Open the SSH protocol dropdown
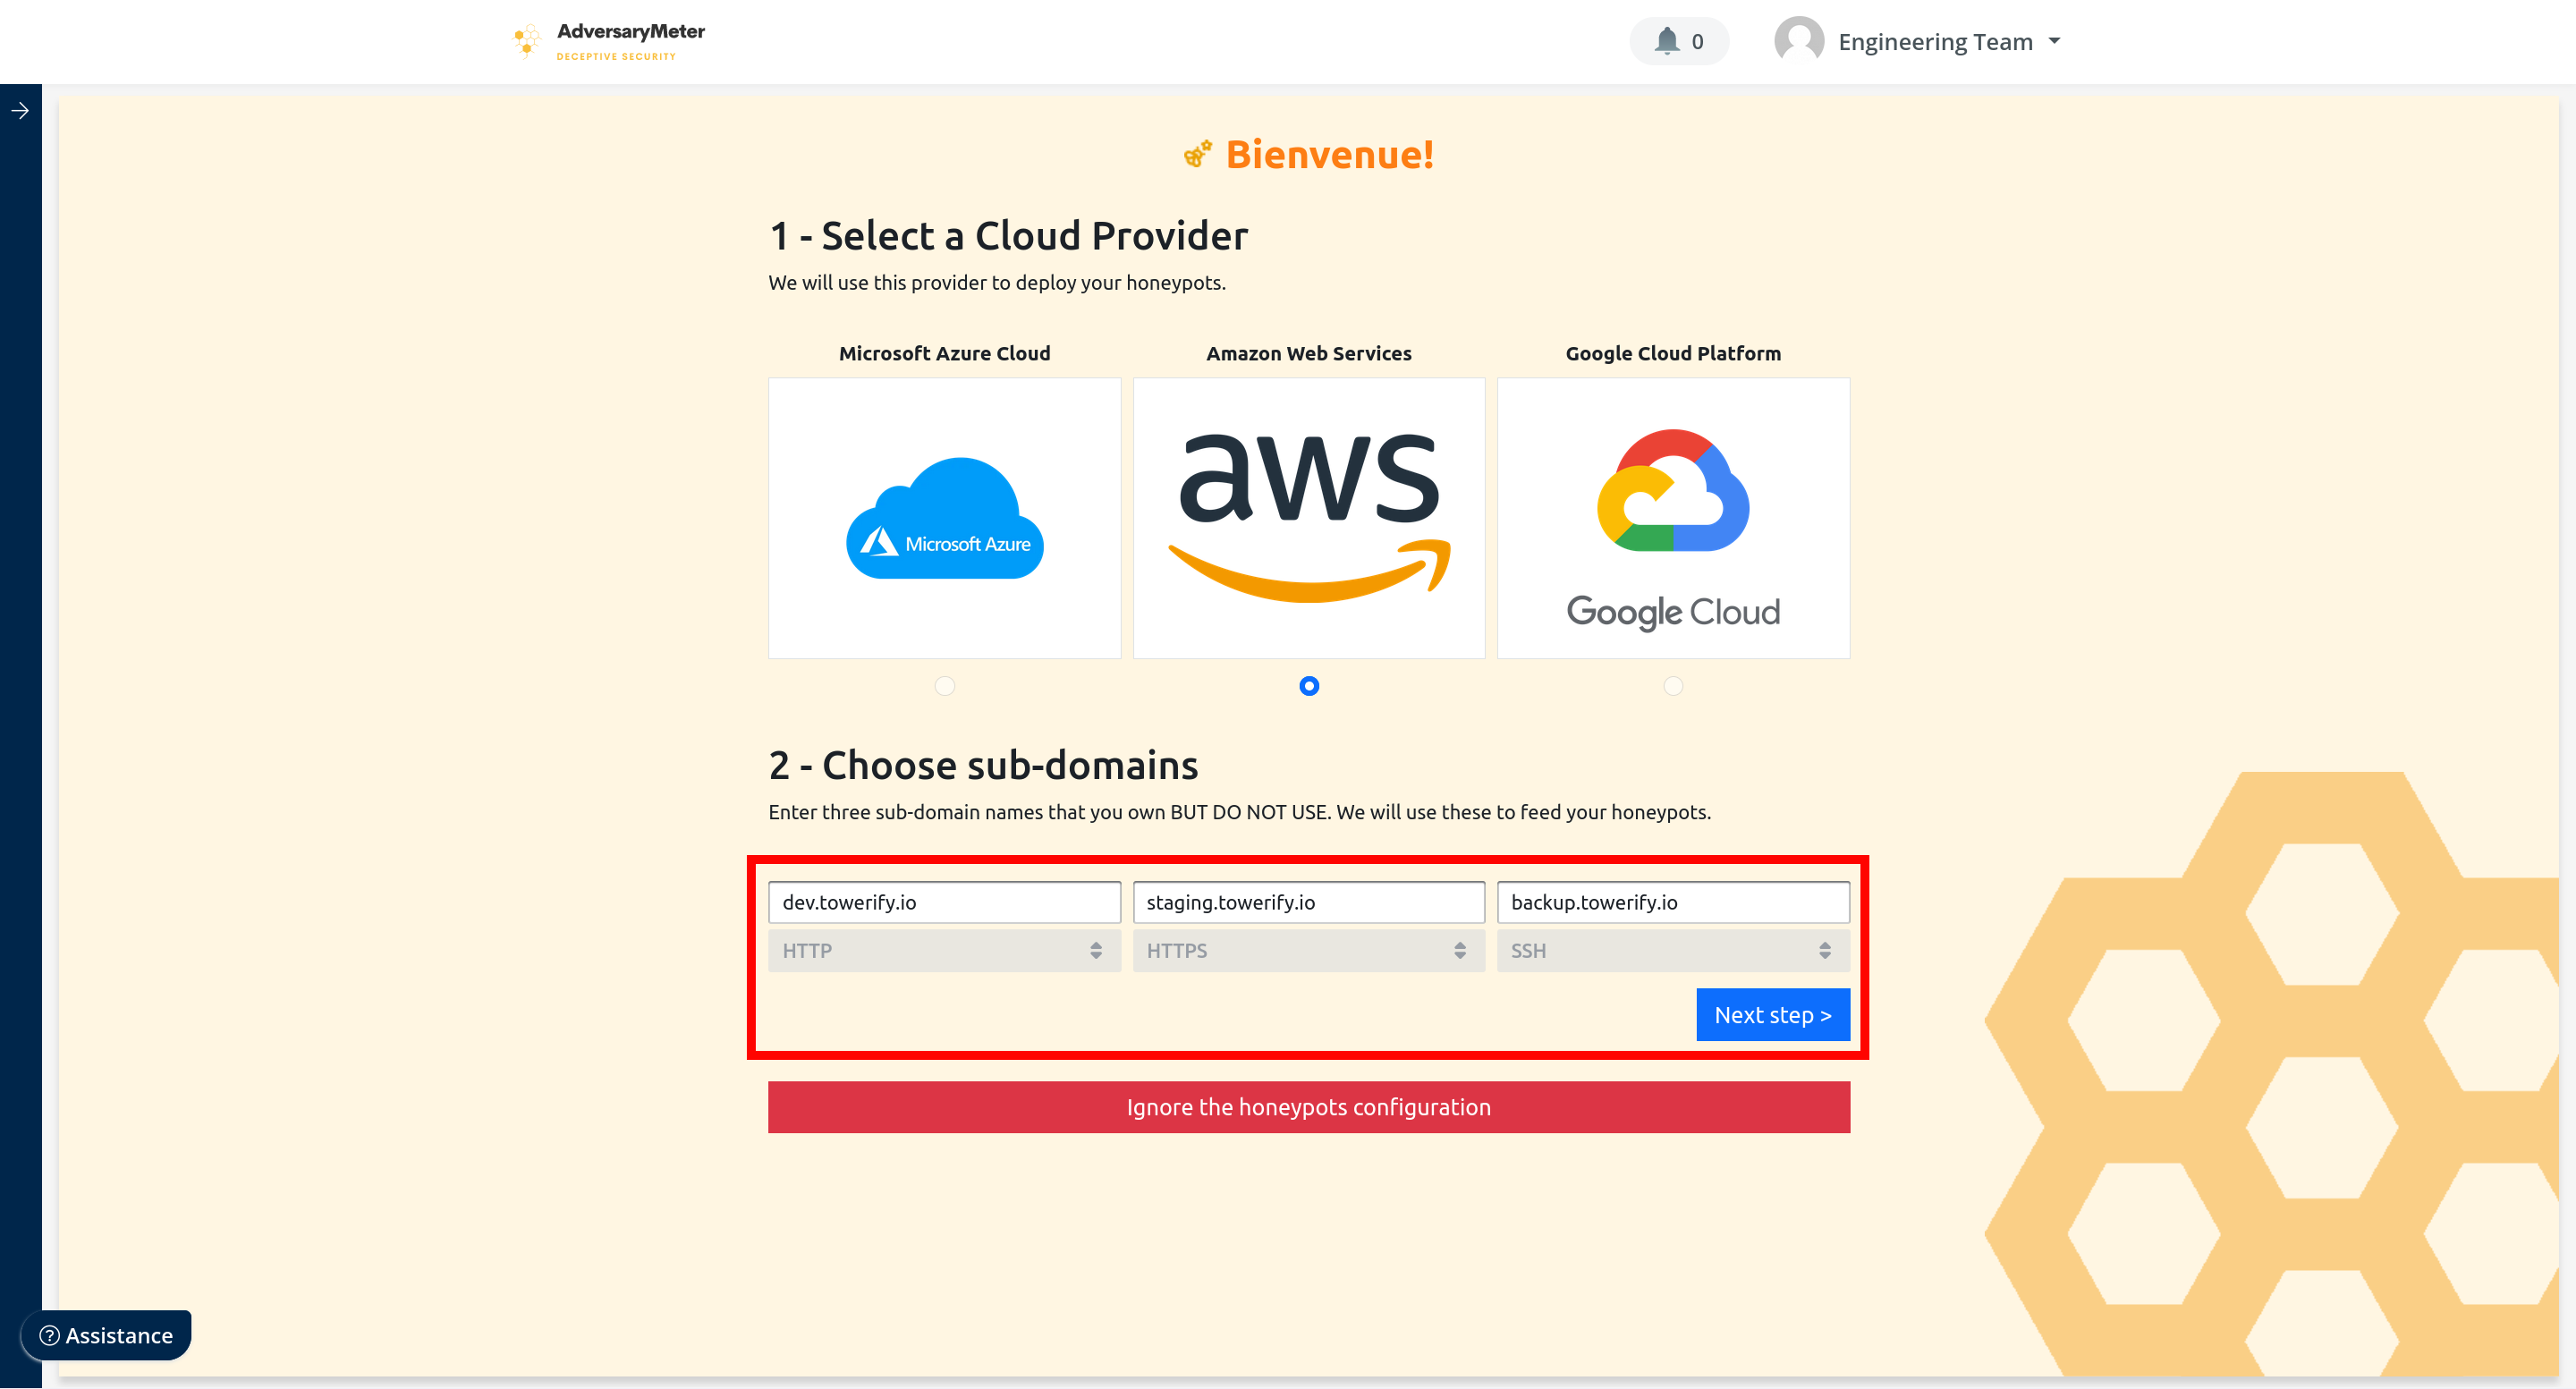 click(1672, 950)
